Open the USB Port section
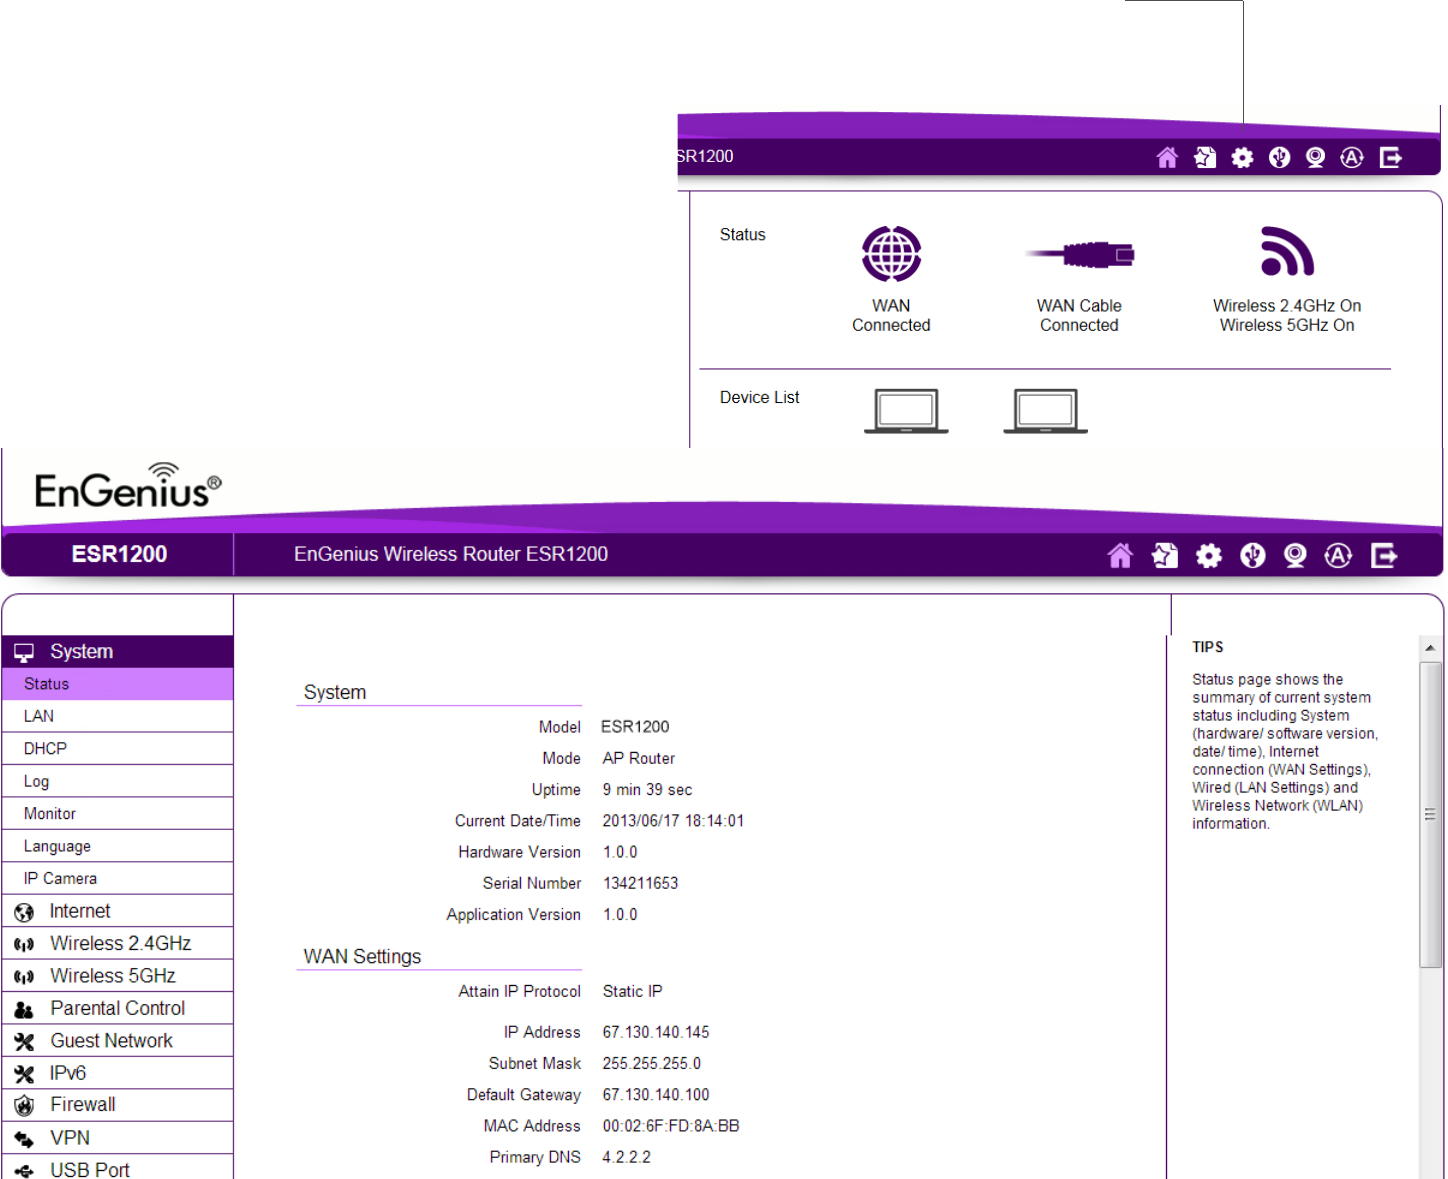 (117, 1168)
